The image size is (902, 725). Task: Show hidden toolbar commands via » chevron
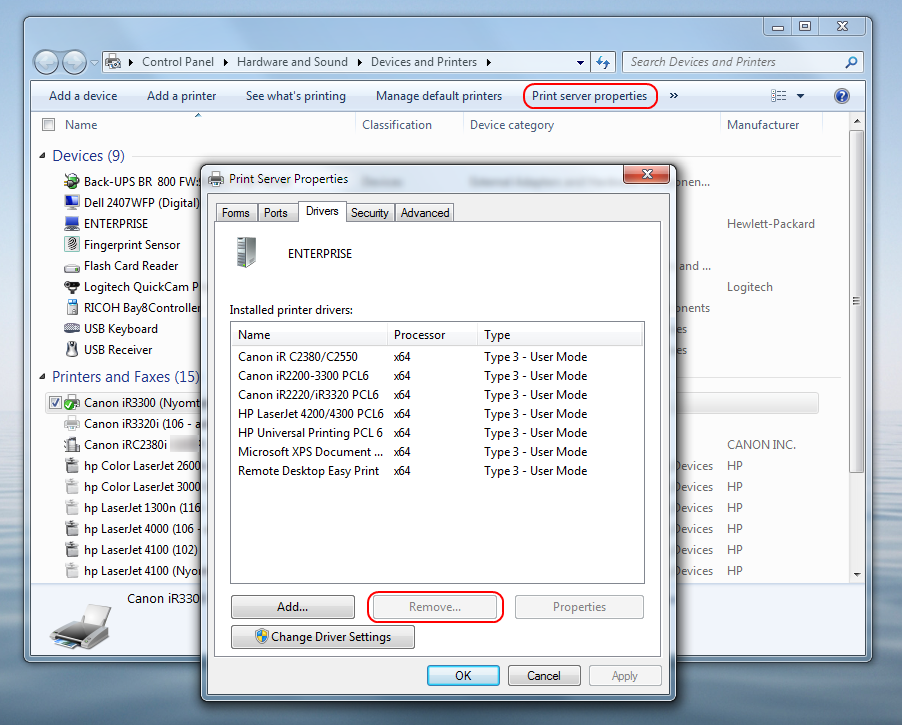click(x=673, y=96)
